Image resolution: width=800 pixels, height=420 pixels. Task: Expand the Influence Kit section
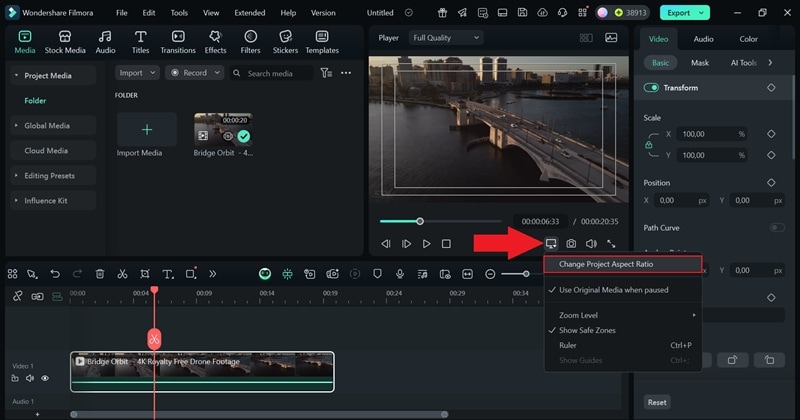[x=16, y=201]
